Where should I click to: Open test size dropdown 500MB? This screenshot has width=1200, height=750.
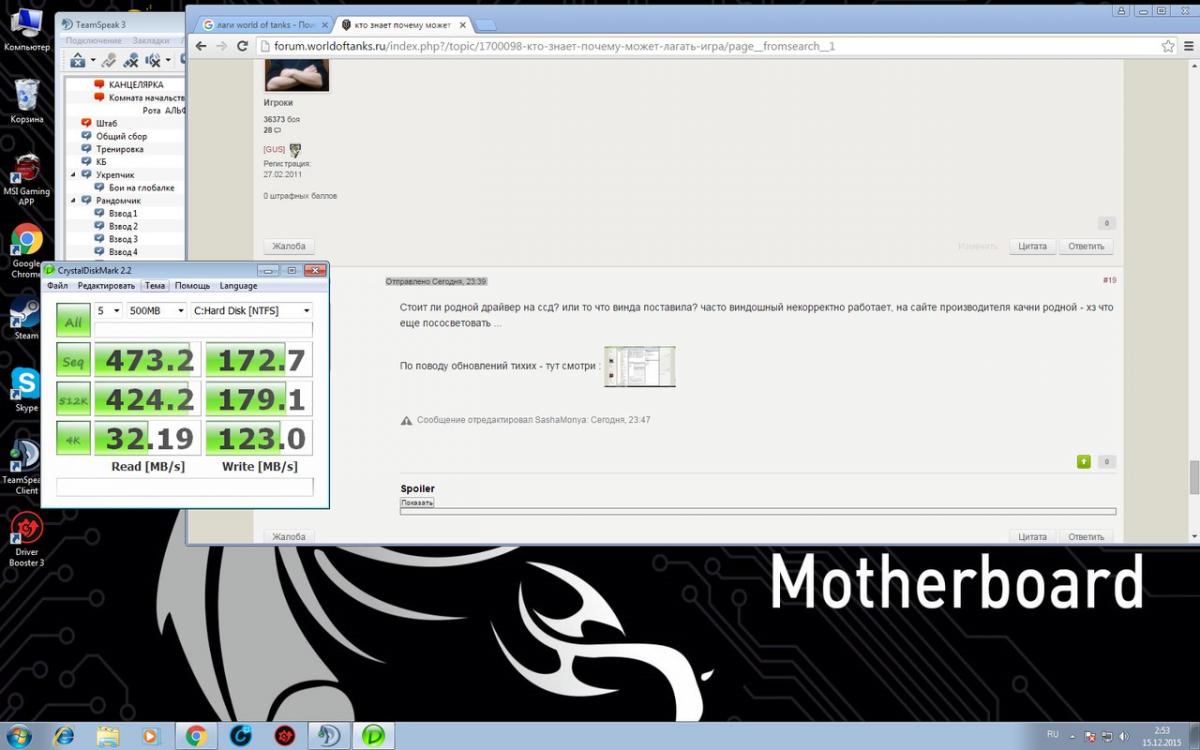coord(156,311)
